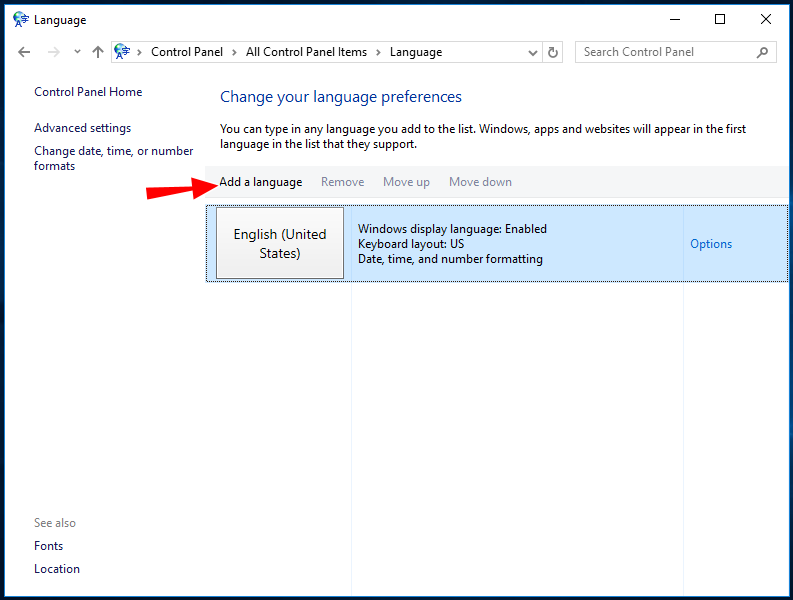This screenshot has width=793, height=600.
Task: Expand chevron before Control Panel breadcrumb
Action: click(x=139, y=52)
